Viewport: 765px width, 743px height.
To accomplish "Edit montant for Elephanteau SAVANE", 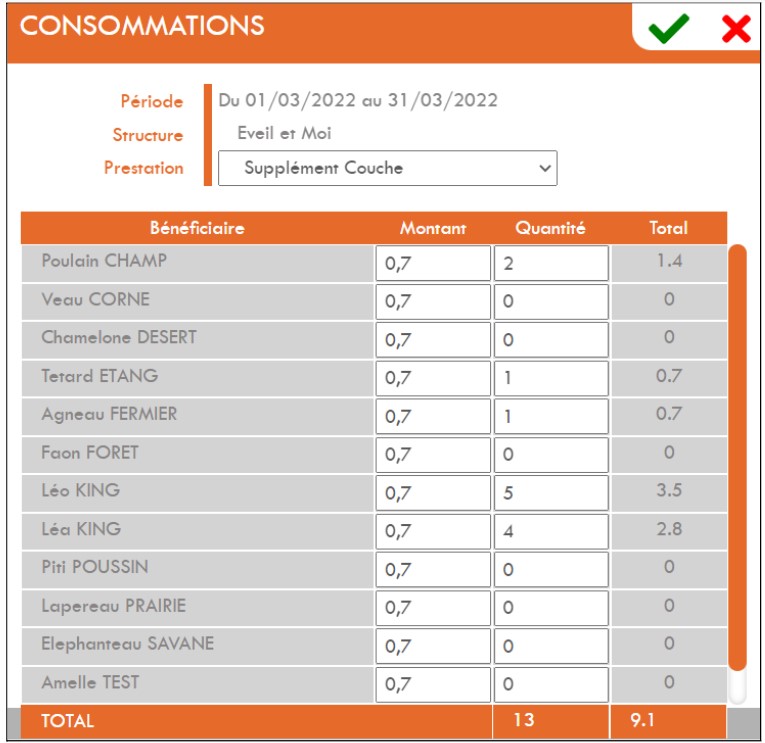I will click(433, 646).
